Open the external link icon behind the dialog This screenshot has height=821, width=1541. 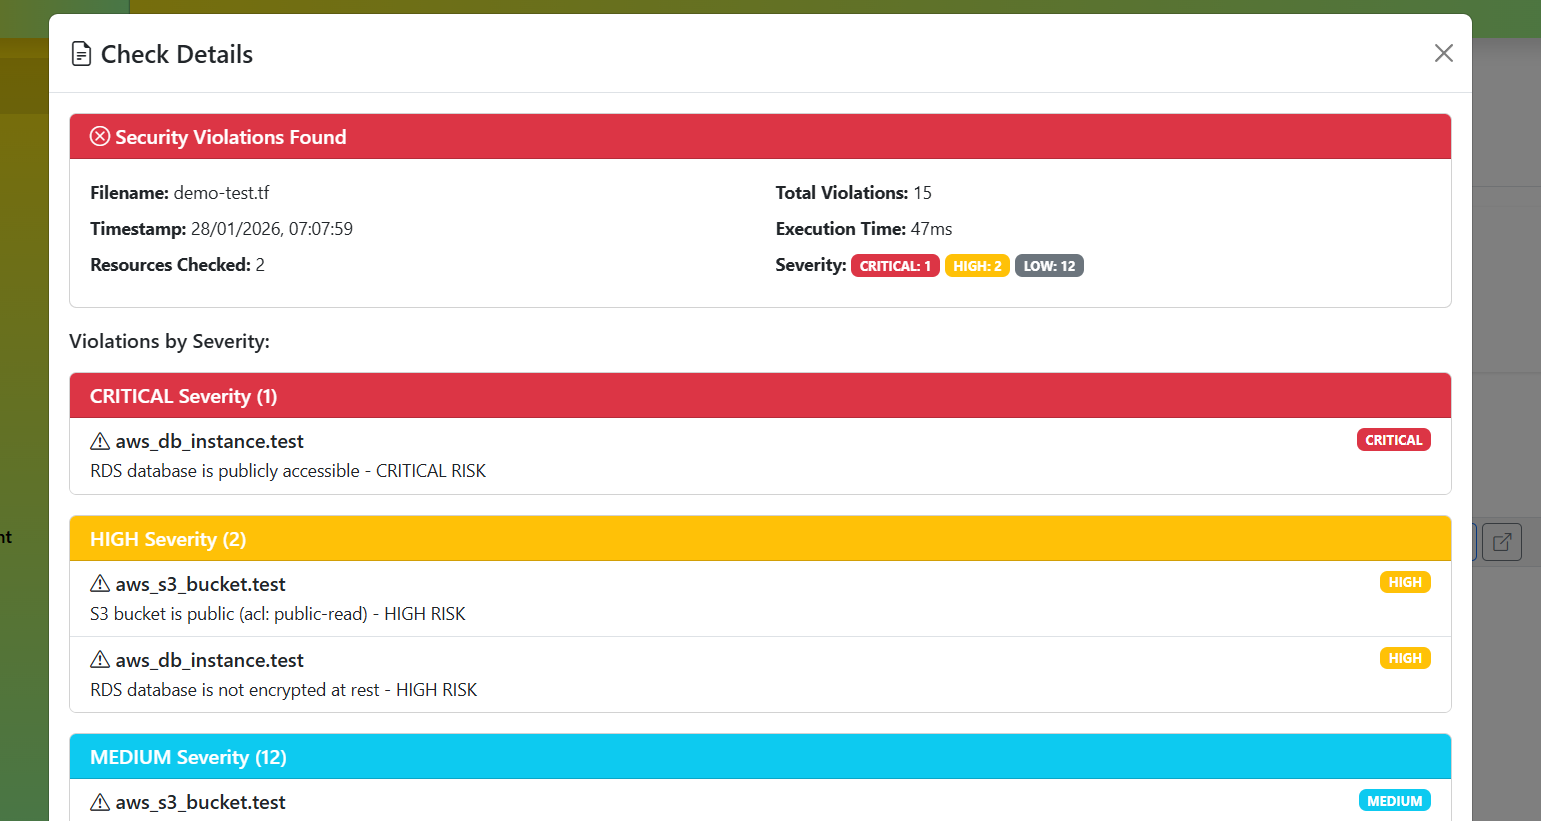(x=1501, y=541)
